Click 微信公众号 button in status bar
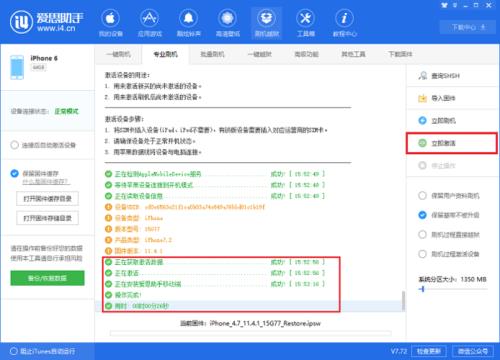 [x=473, y=351]
